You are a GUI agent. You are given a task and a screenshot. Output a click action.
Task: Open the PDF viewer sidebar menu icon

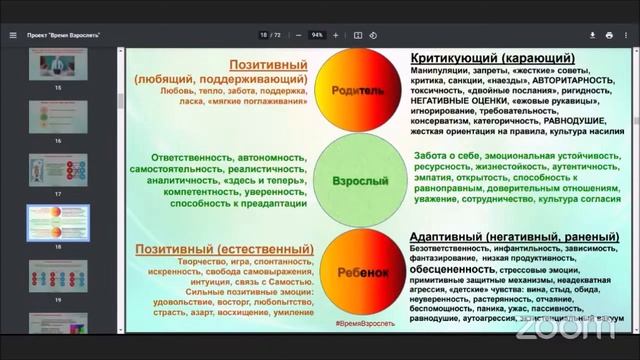click(x=13, y=36)
